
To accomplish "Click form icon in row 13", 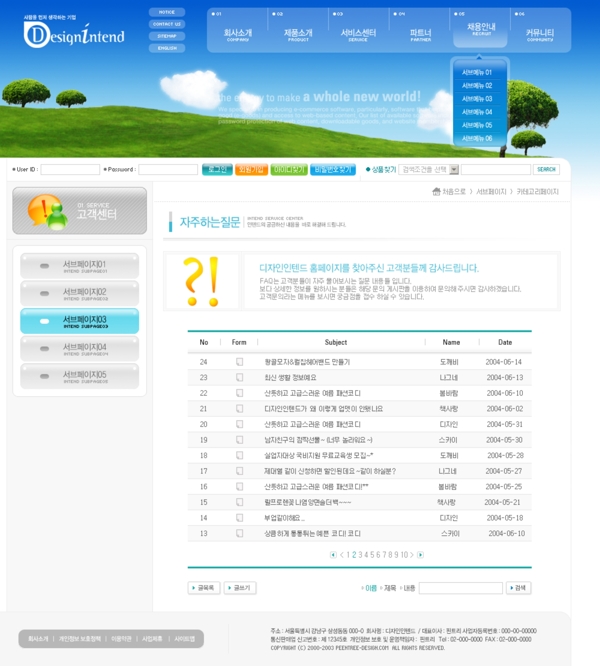I will pyautogui.click(x=239, y=533).
